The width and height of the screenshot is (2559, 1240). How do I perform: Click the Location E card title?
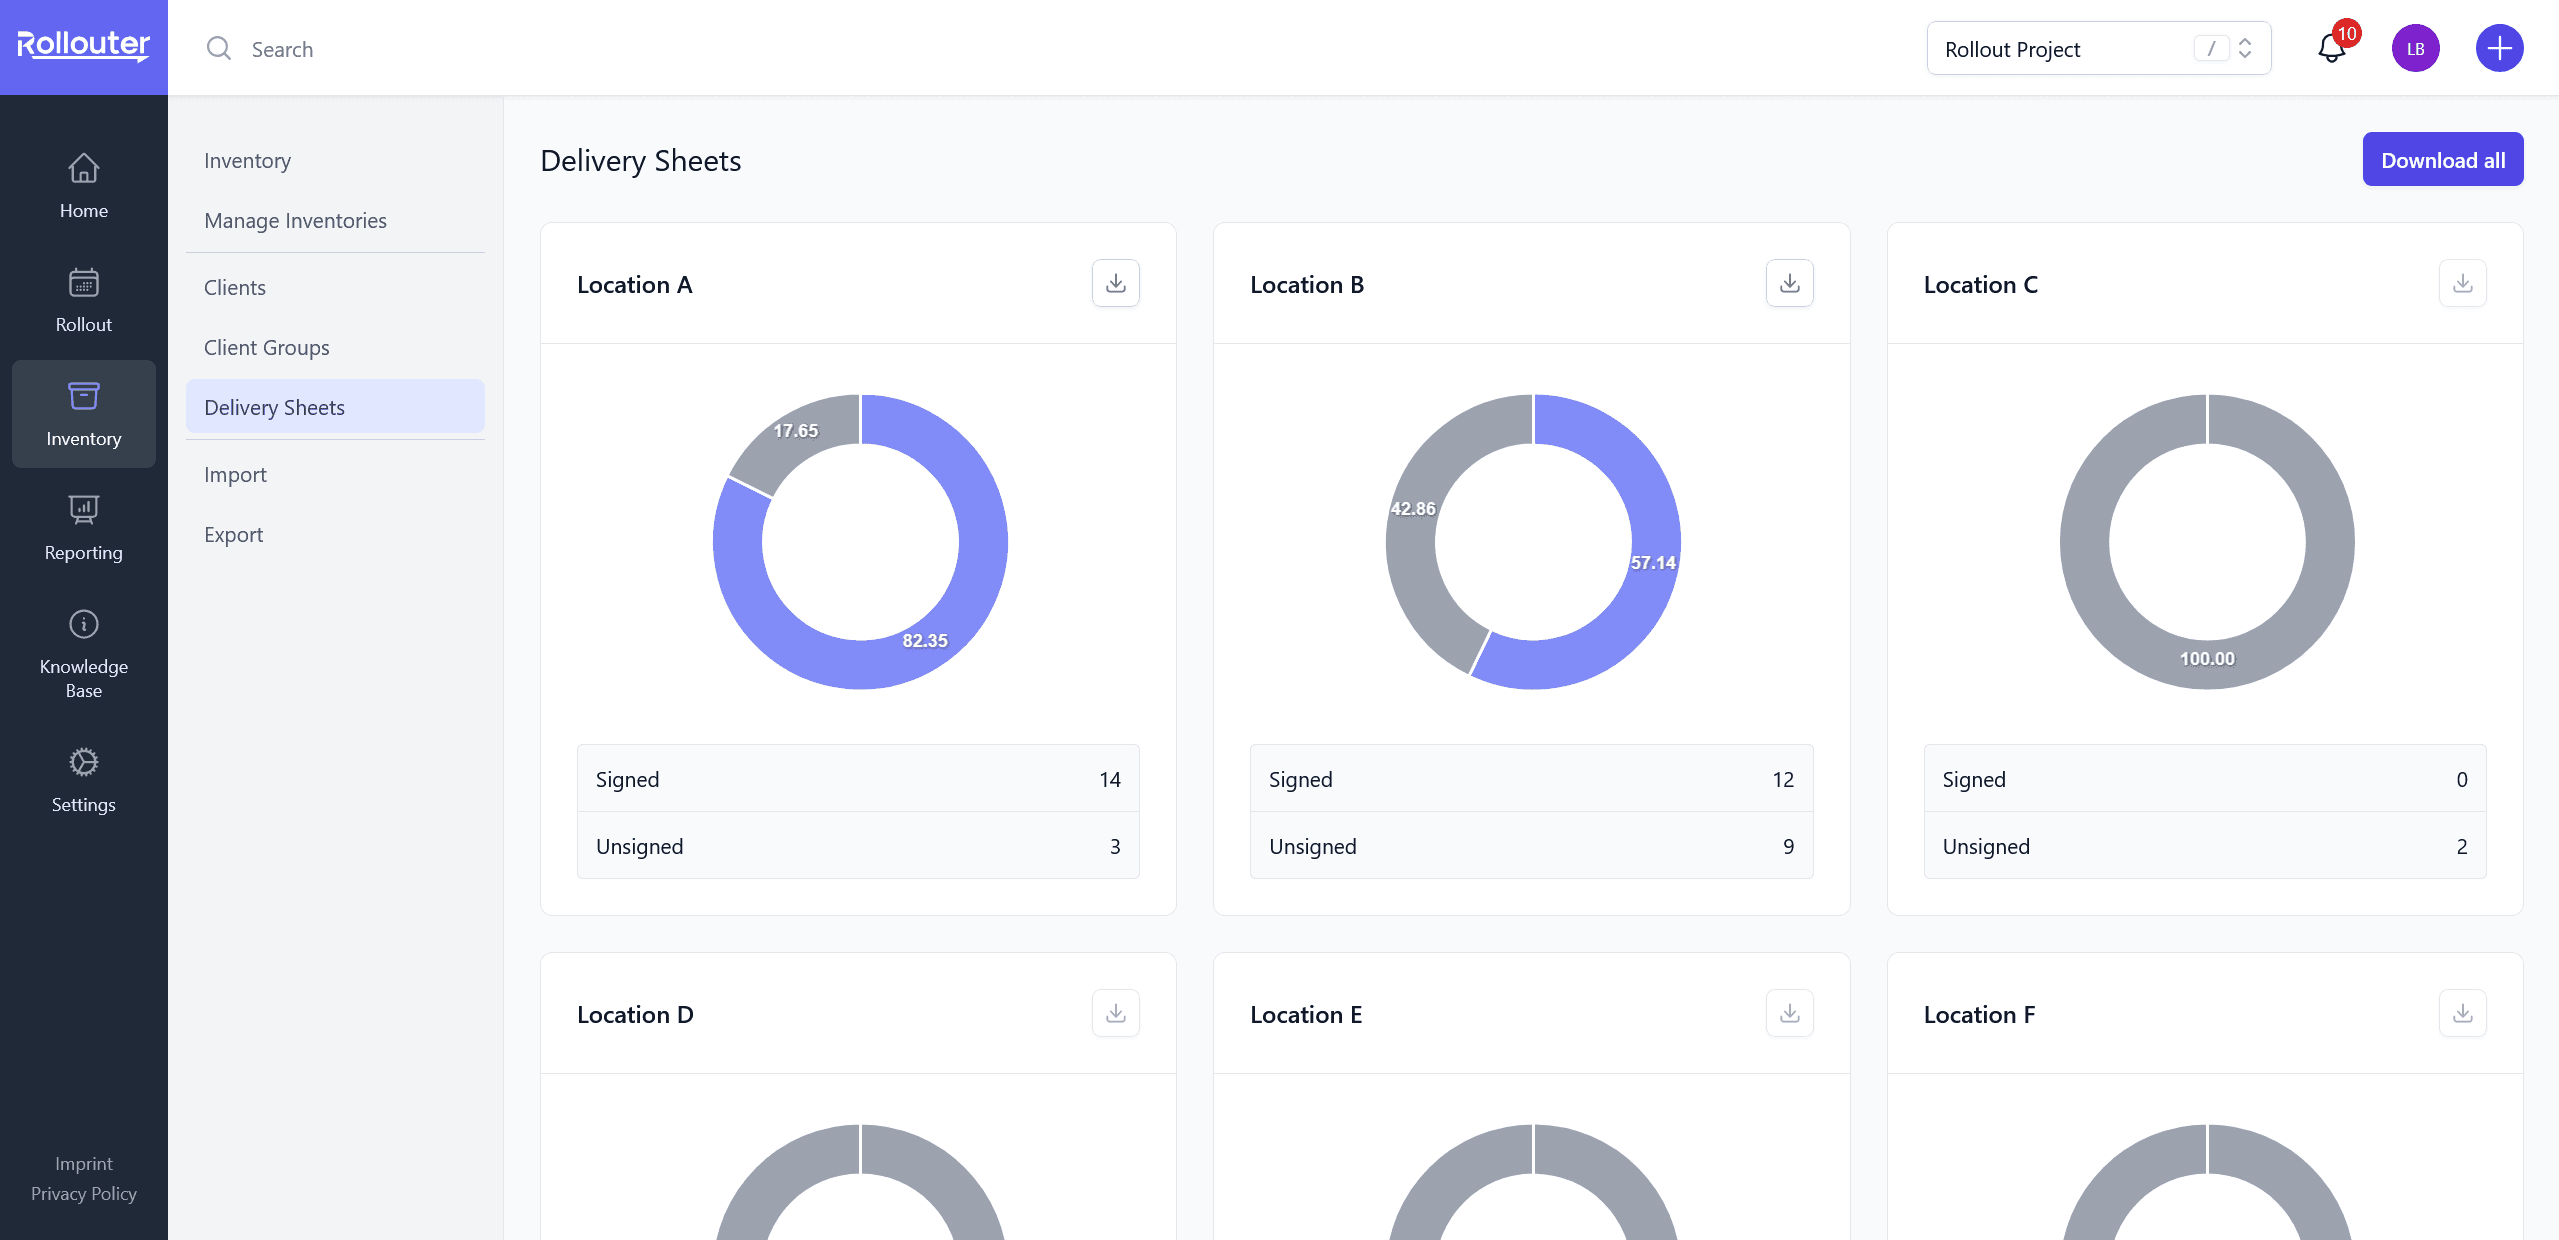1306,1014
